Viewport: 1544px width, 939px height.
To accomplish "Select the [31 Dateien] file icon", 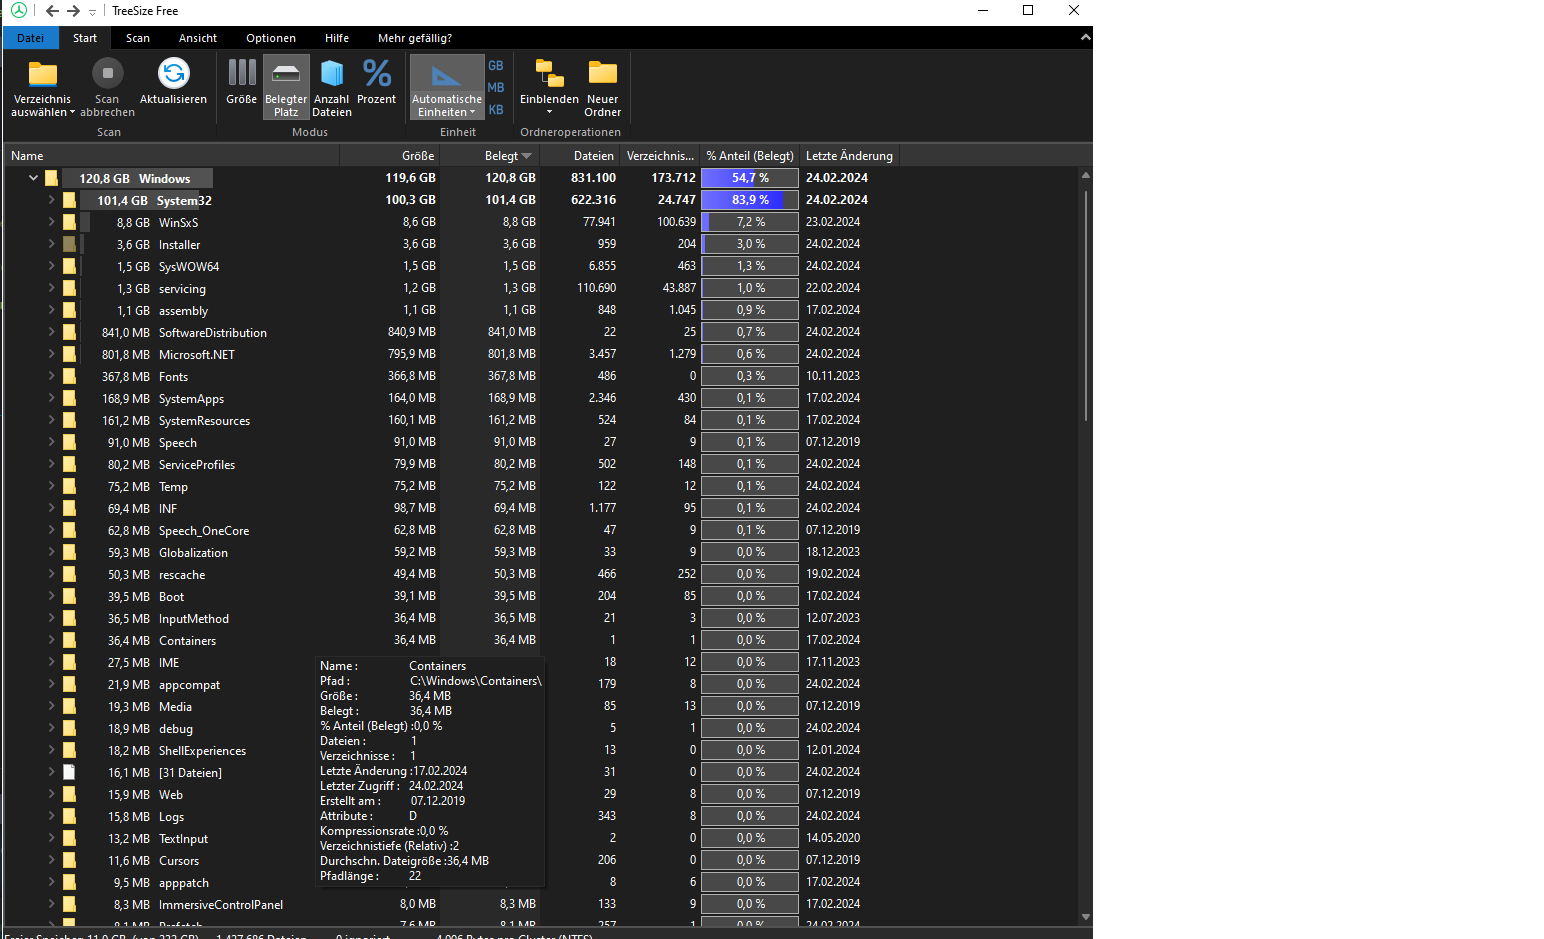I will click(69, 772).
